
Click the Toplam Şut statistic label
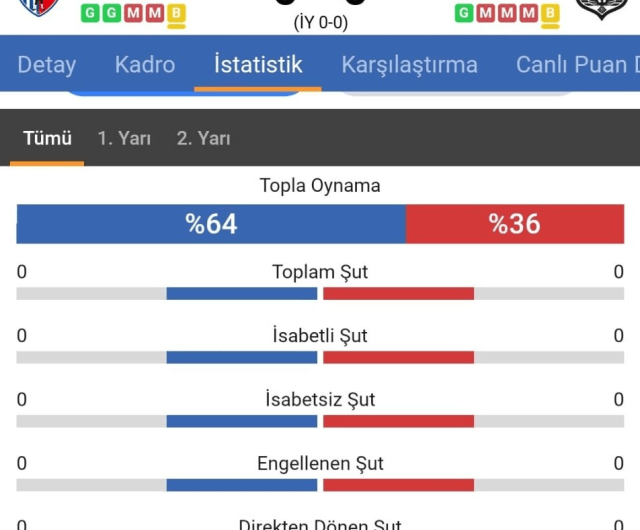click(x=320, y=272)
